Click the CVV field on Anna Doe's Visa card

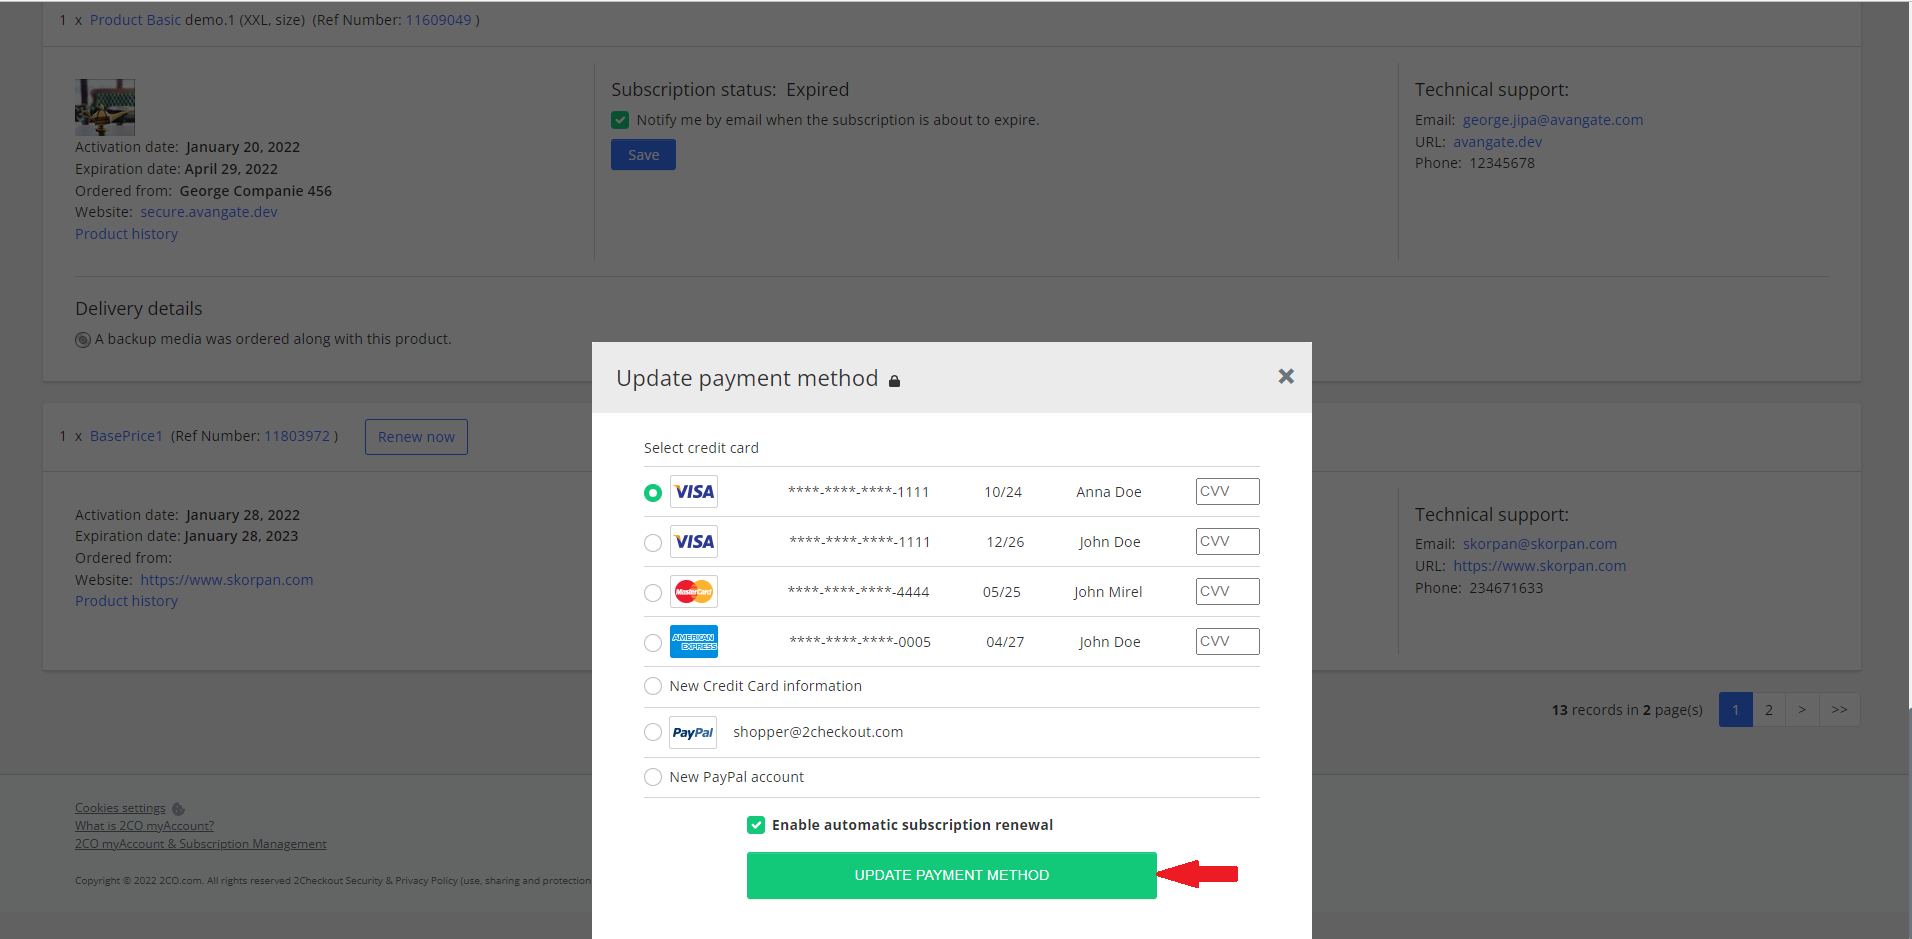click(1226, 491)
